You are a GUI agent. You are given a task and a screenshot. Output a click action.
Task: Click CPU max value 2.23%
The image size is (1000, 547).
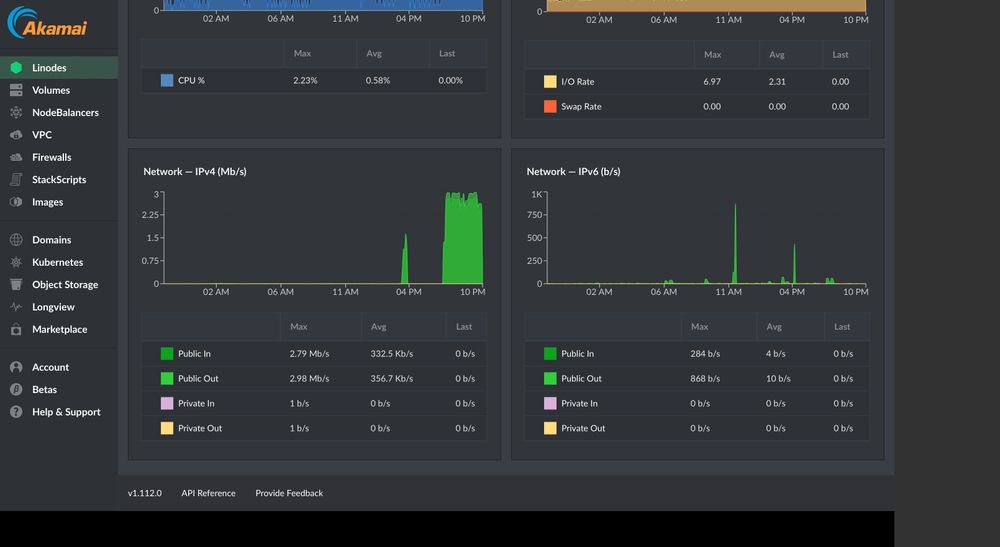coord(305,80)
